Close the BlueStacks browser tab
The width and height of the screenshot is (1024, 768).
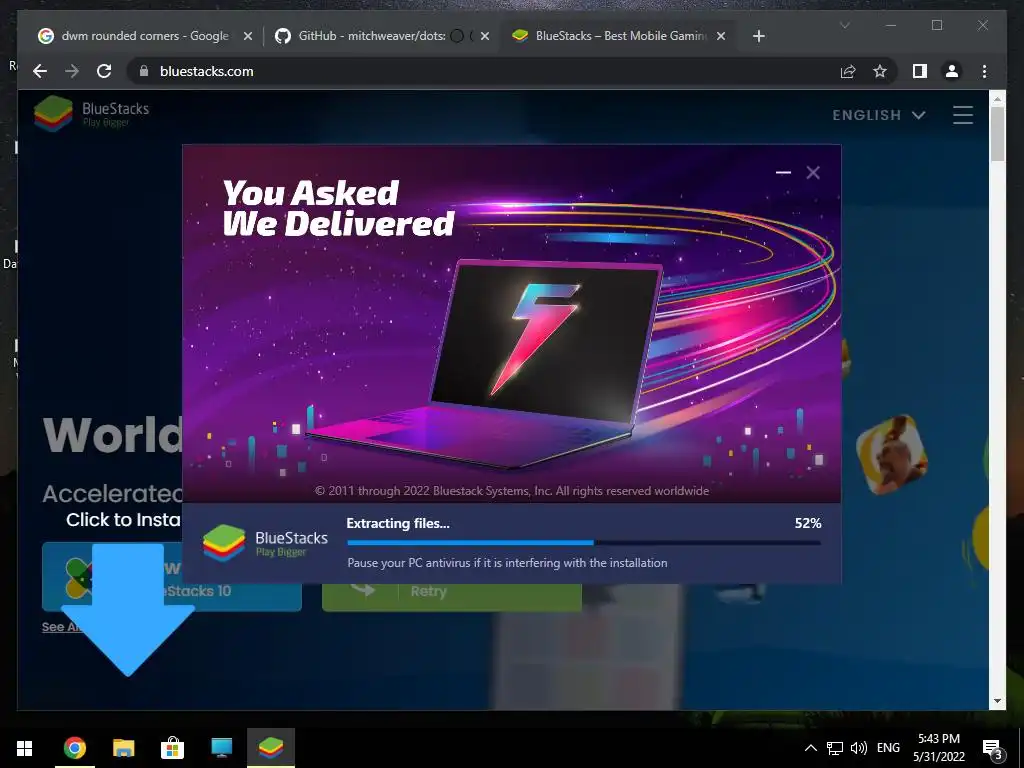click(x=721, y=36)
